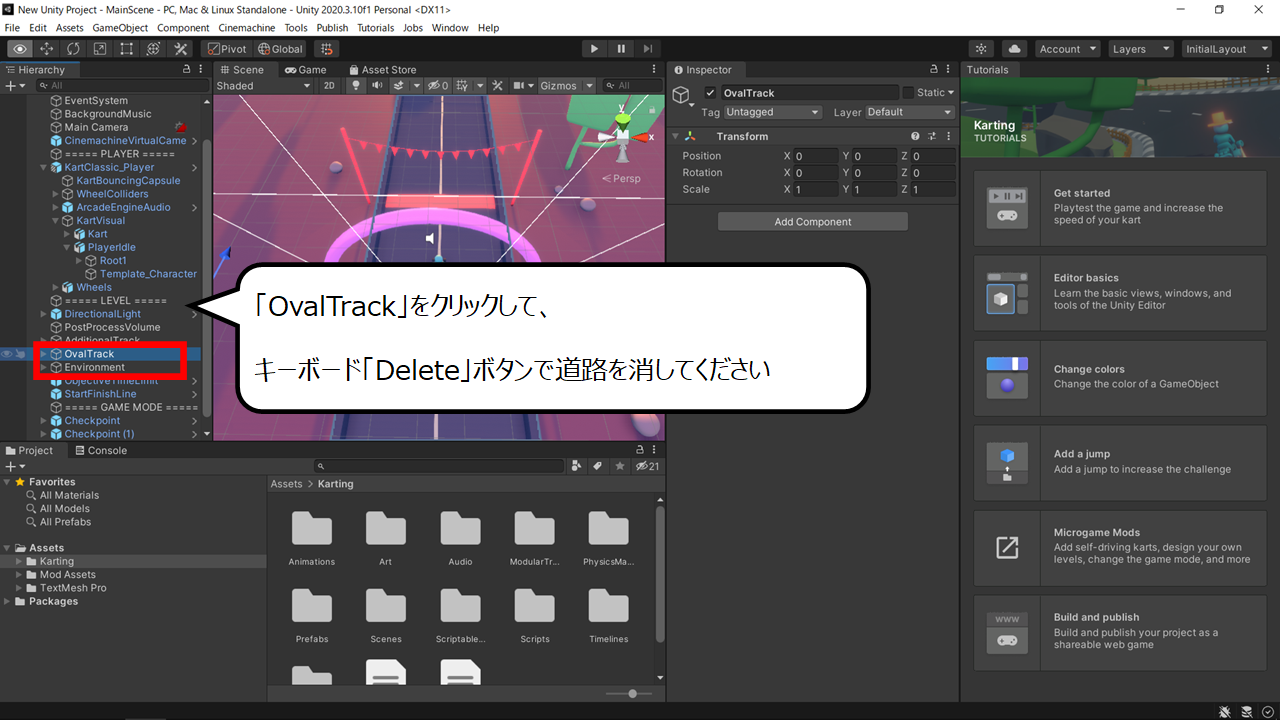This screenshot has width=1280, height=720.
Task: Open the GameObject menu
Action: [x=120, y=28]
